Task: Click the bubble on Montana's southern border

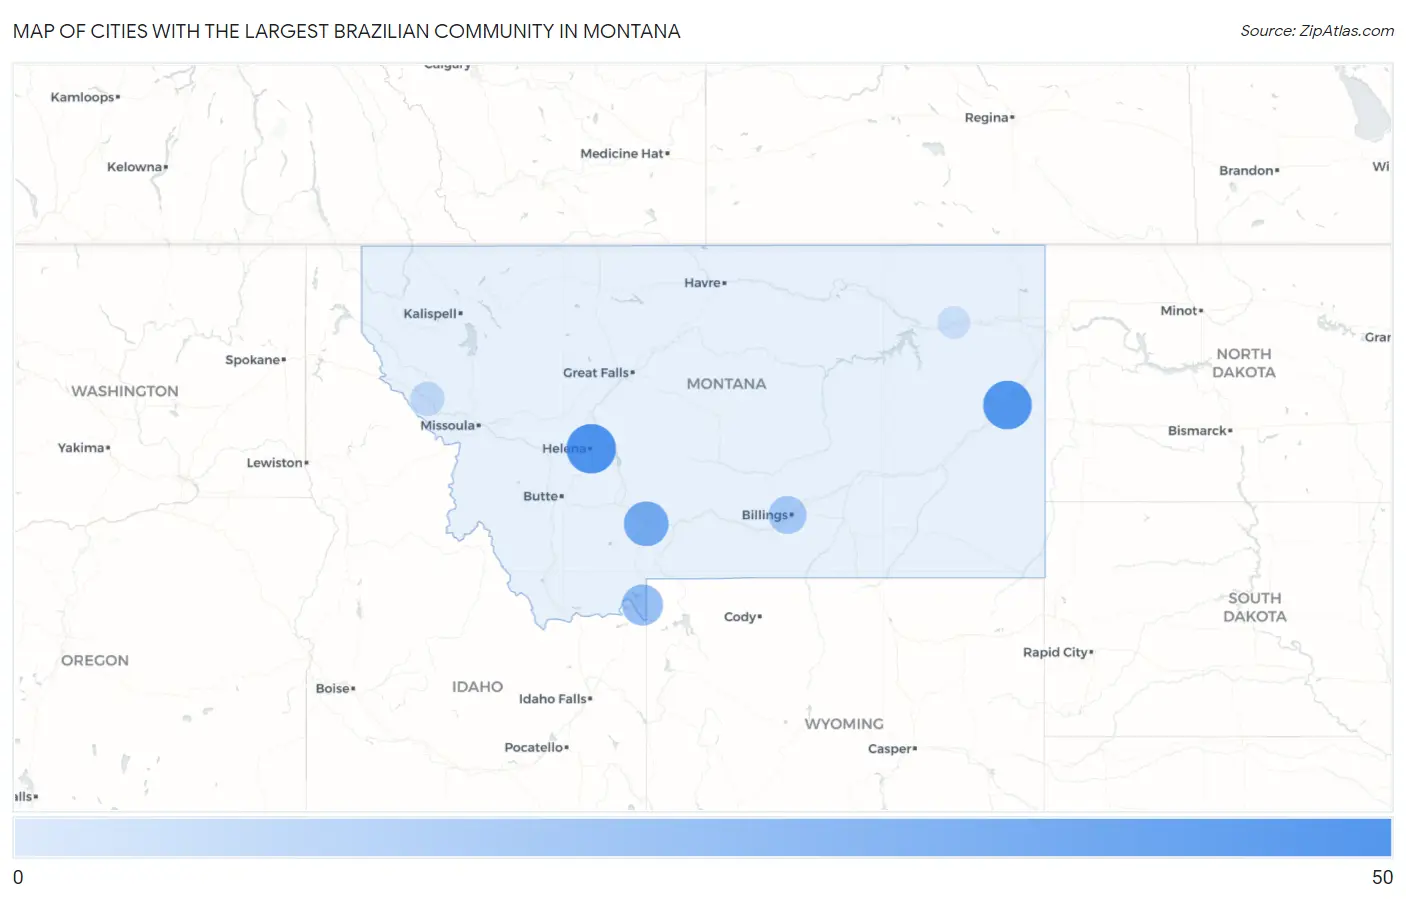Action: [642, 605]
